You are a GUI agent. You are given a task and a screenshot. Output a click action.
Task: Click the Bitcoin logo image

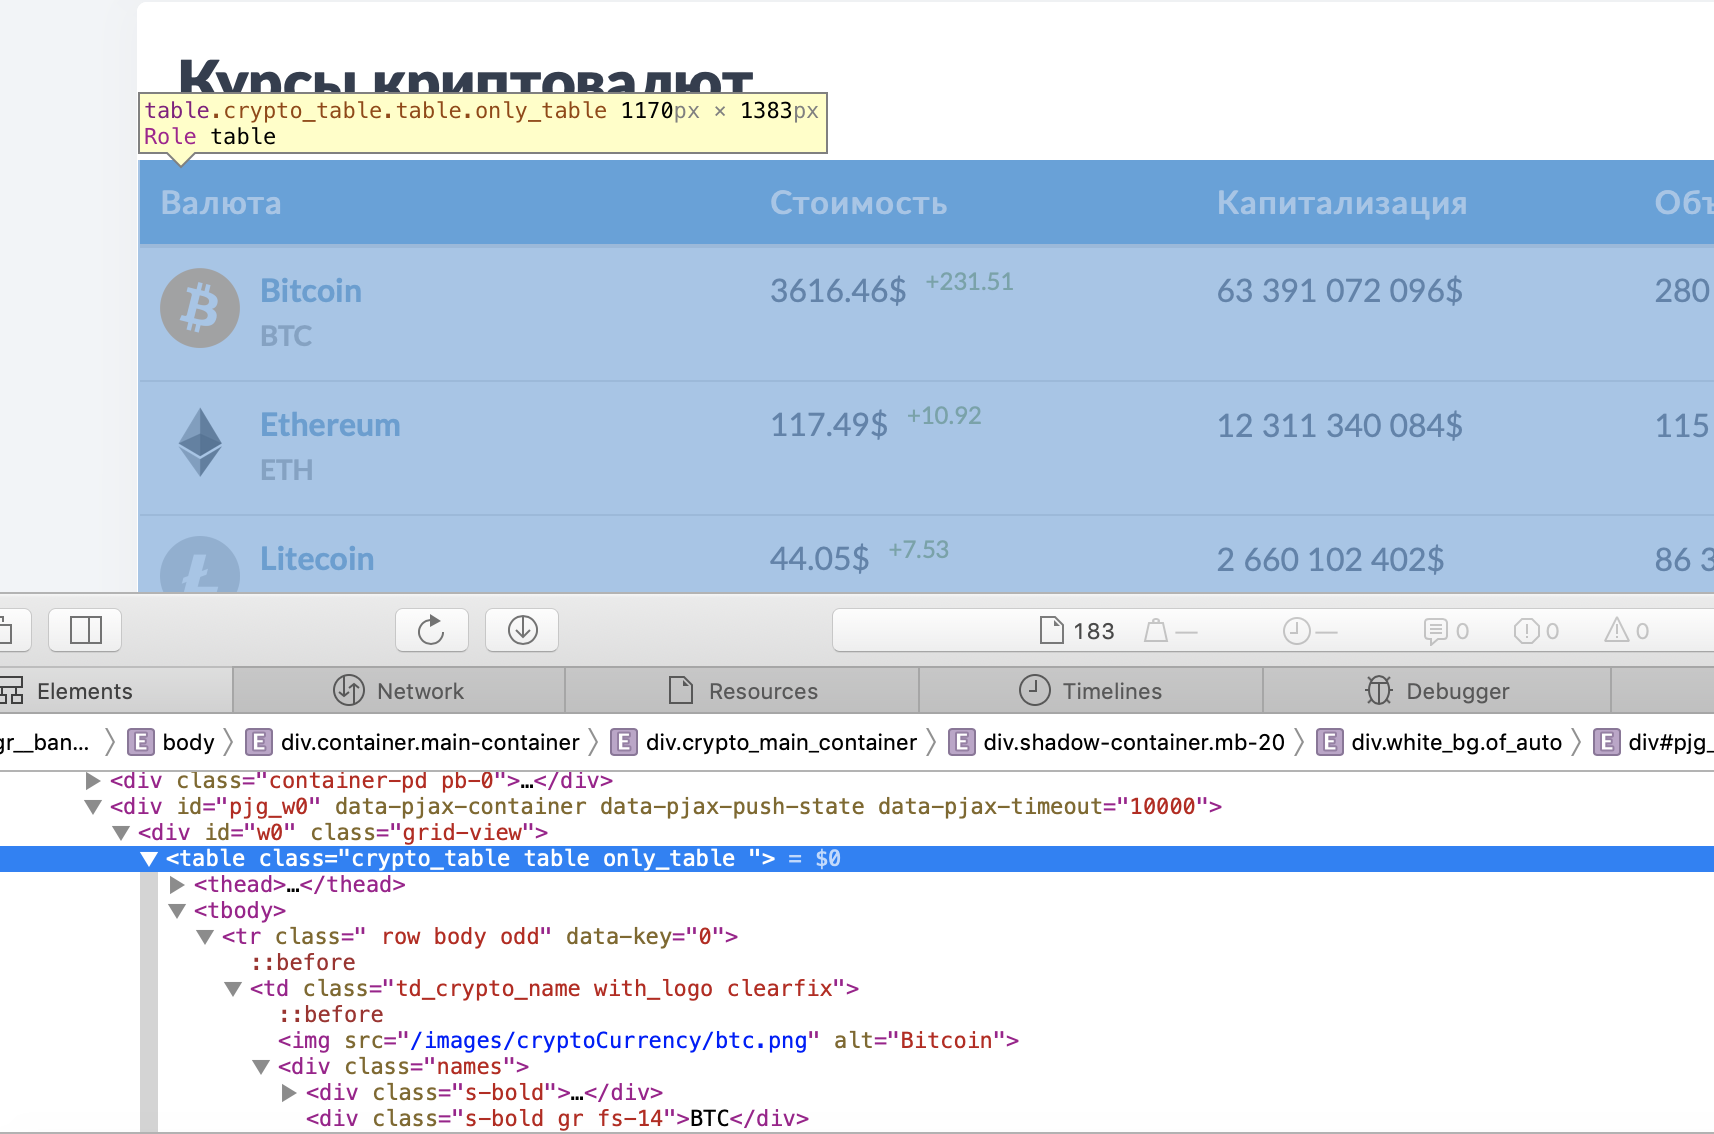(x=200, y=308)
